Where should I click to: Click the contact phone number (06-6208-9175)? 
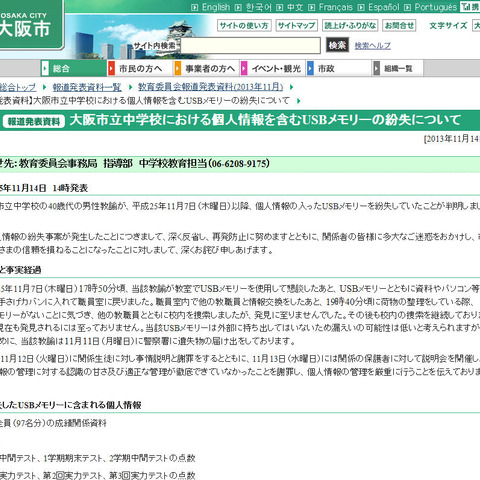coord(239,164)
